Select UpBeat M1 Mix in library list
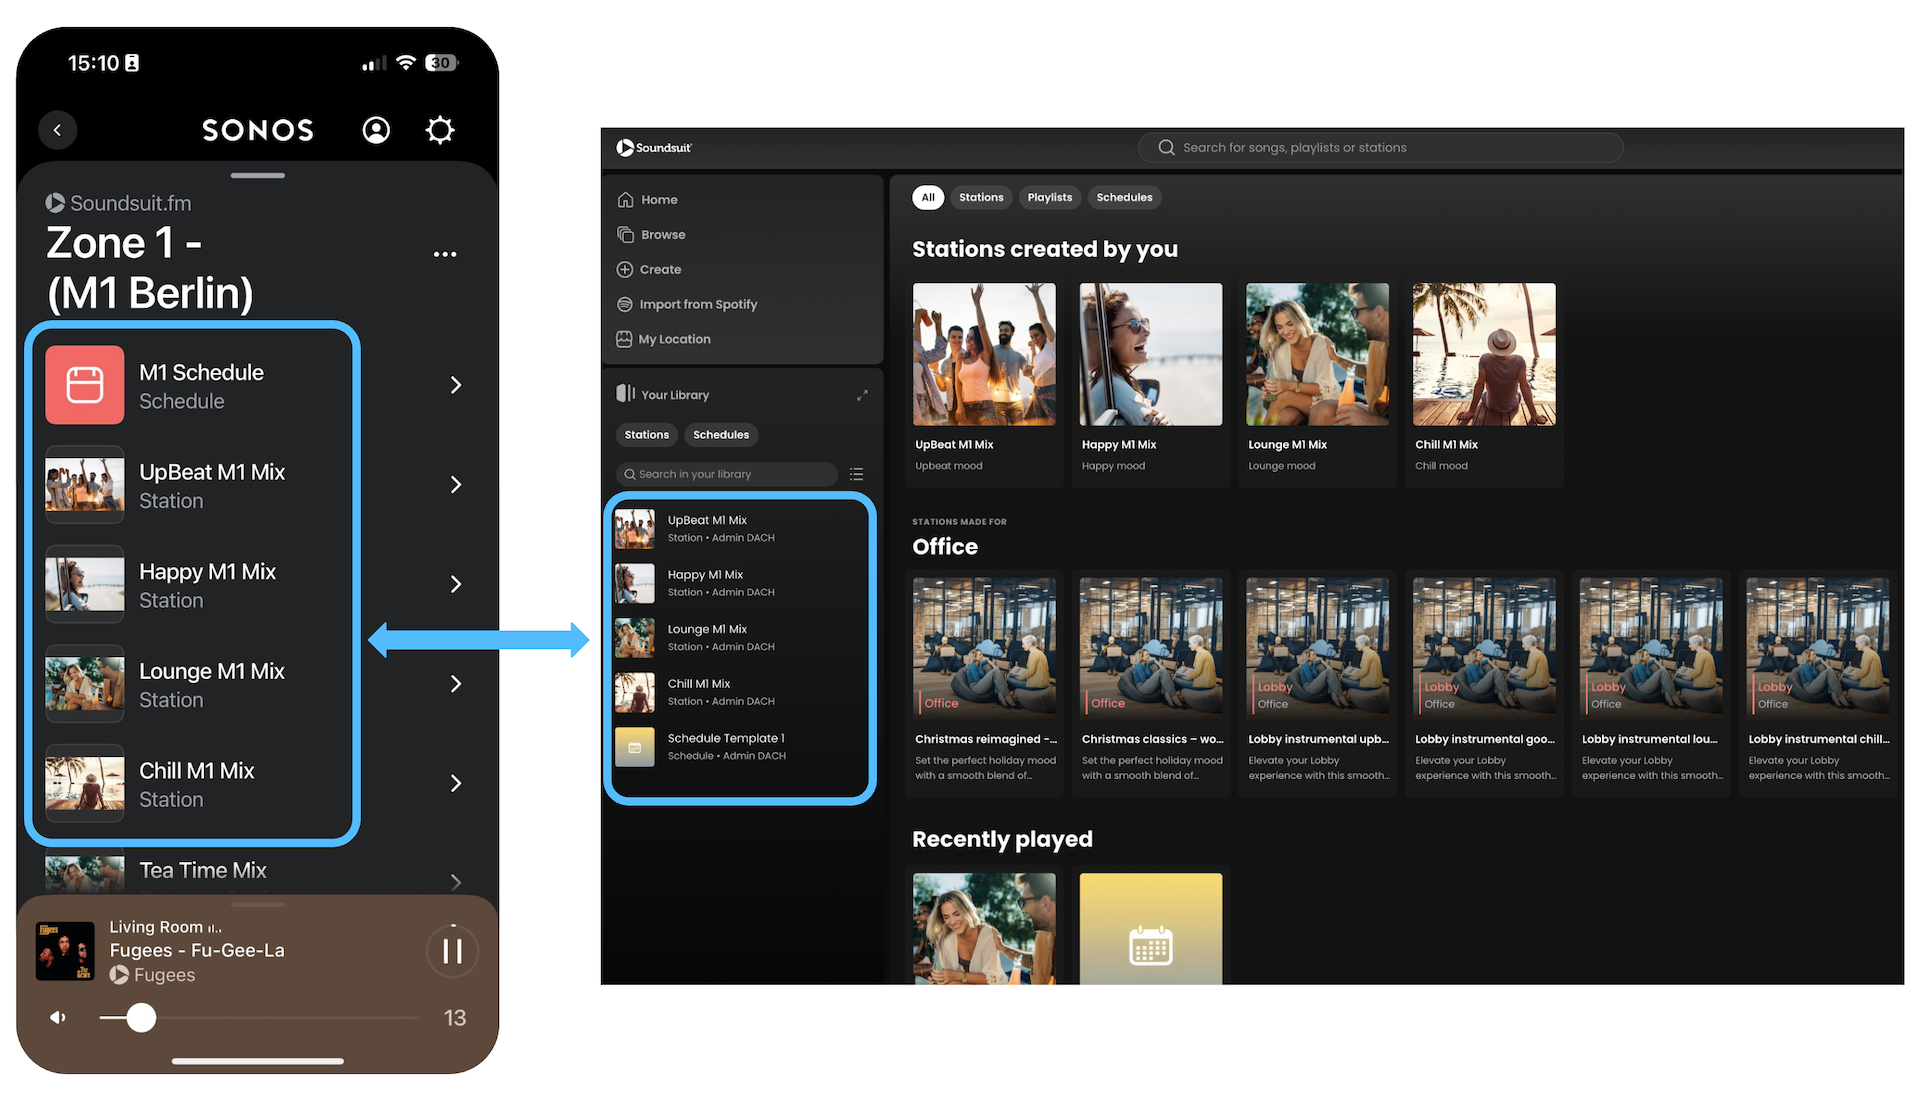This screenshot has height=1099, width=1920. click(740, 529)
